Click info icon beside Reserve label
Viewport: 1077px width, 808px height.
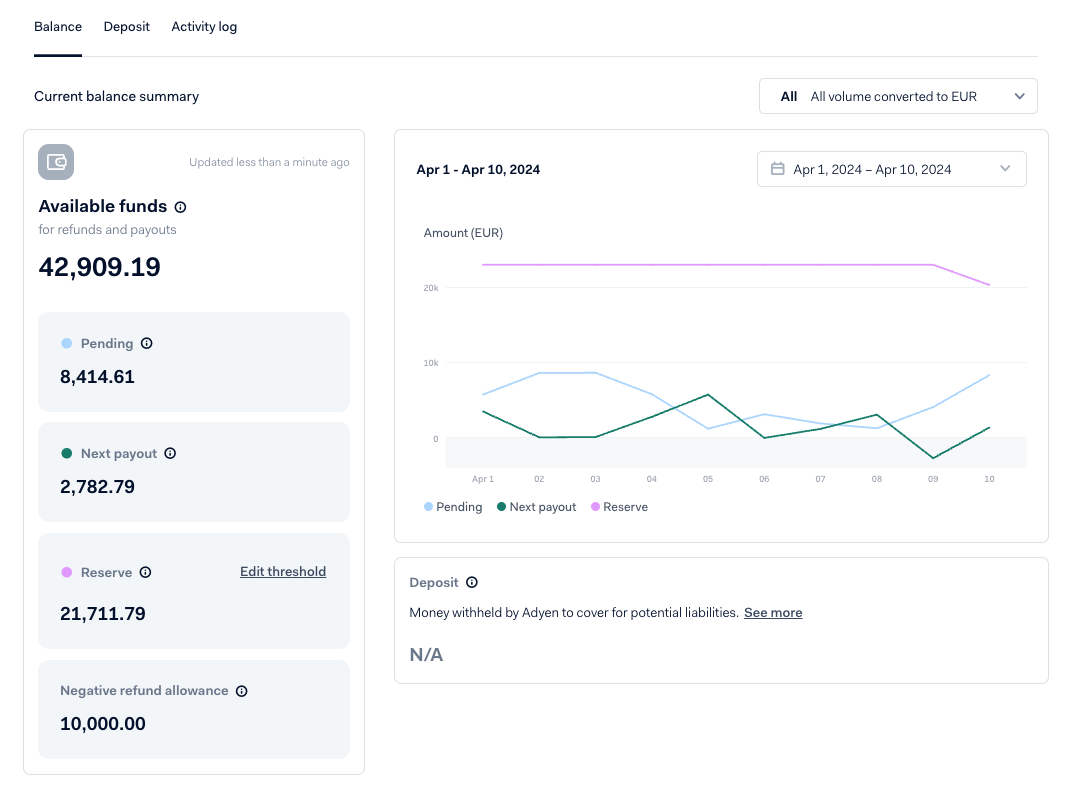tap(146, 573)
